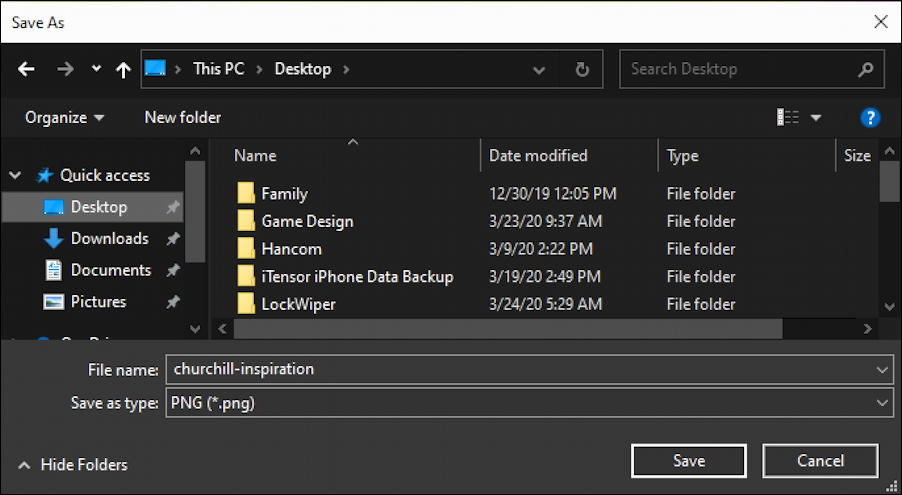Select Pictures in the navigation pane
This screenshot has height=495, width=902.
[x=98, y=301]
